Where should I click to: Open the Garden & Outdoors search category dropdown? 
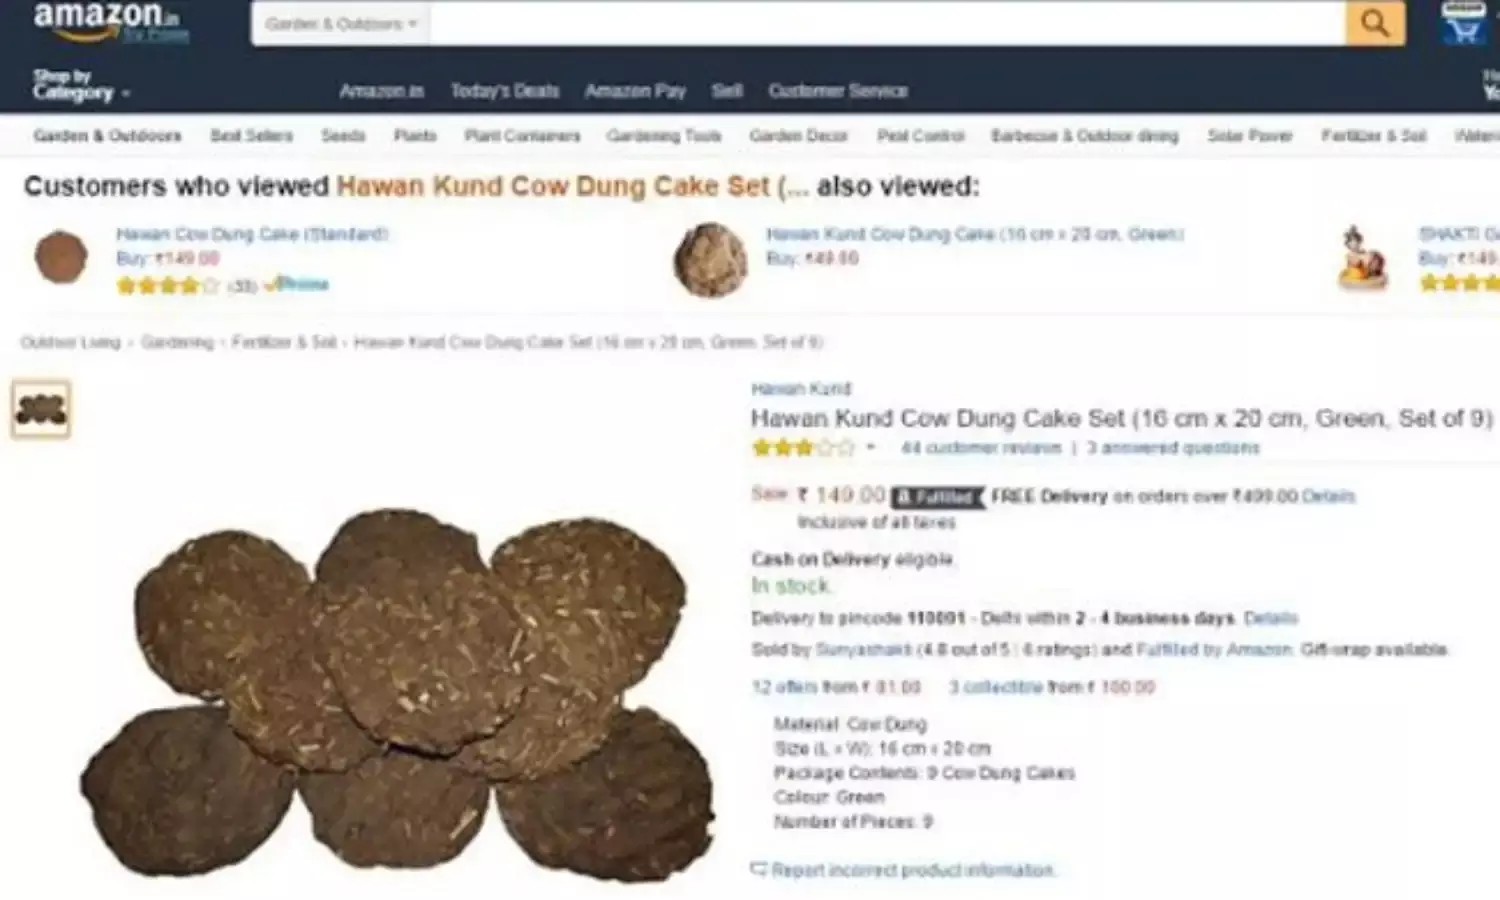click(x=341, y=23)
